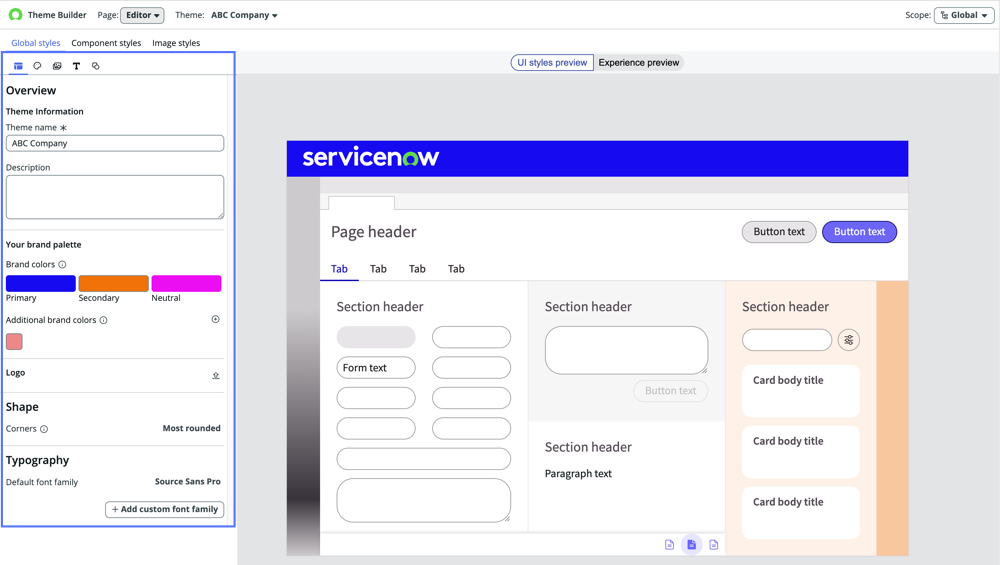Select the second Tab in preview
The height and width of the screenshot is (565, 1000).
pos(378,269)
